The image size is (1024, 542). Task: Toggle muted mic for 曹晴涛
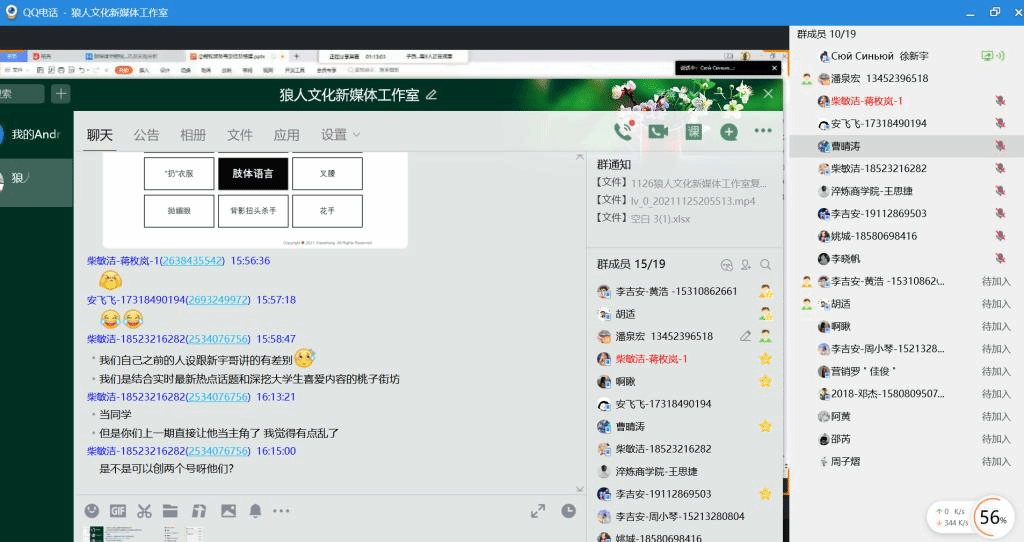[999, 146]
